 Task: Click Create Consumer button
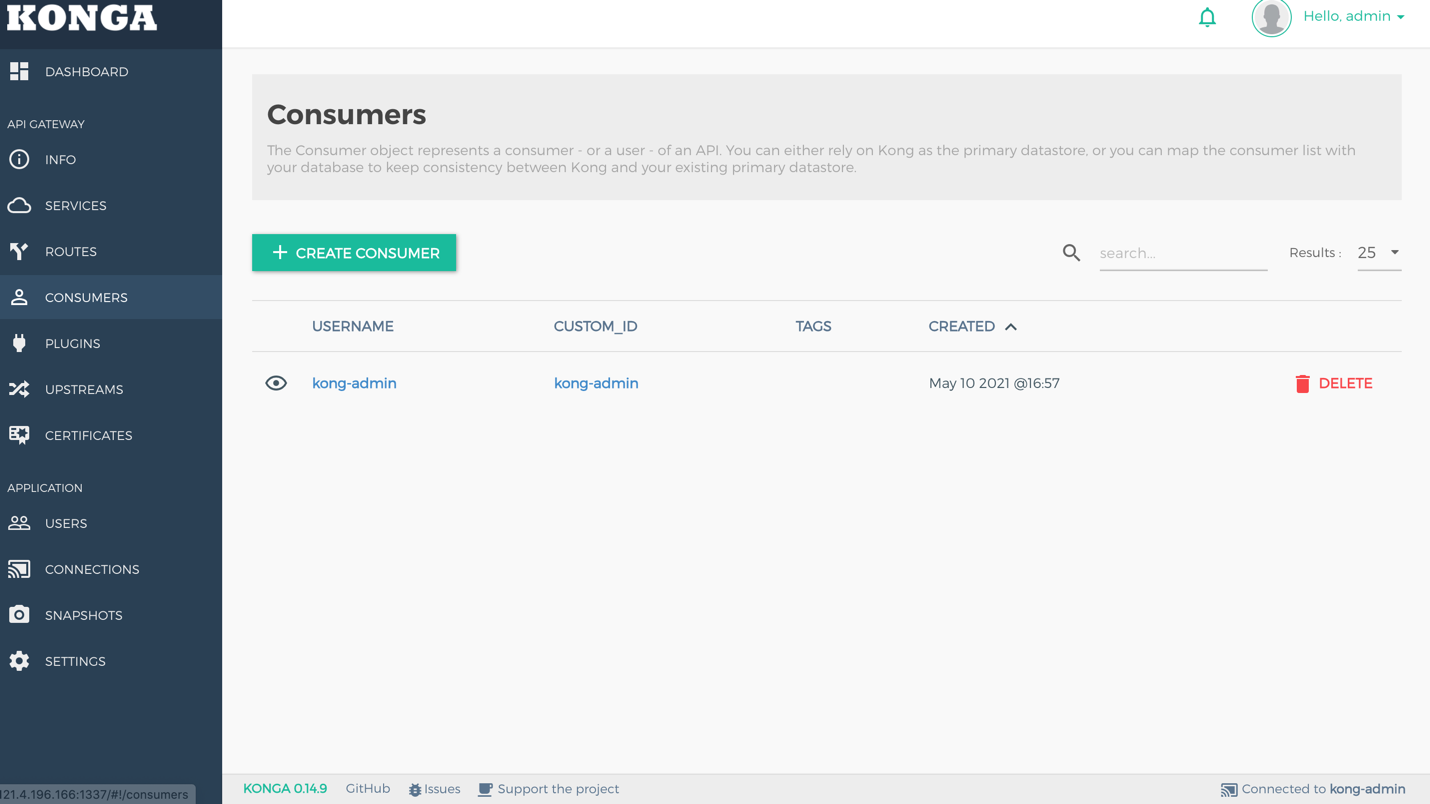[x=354, y=253]
